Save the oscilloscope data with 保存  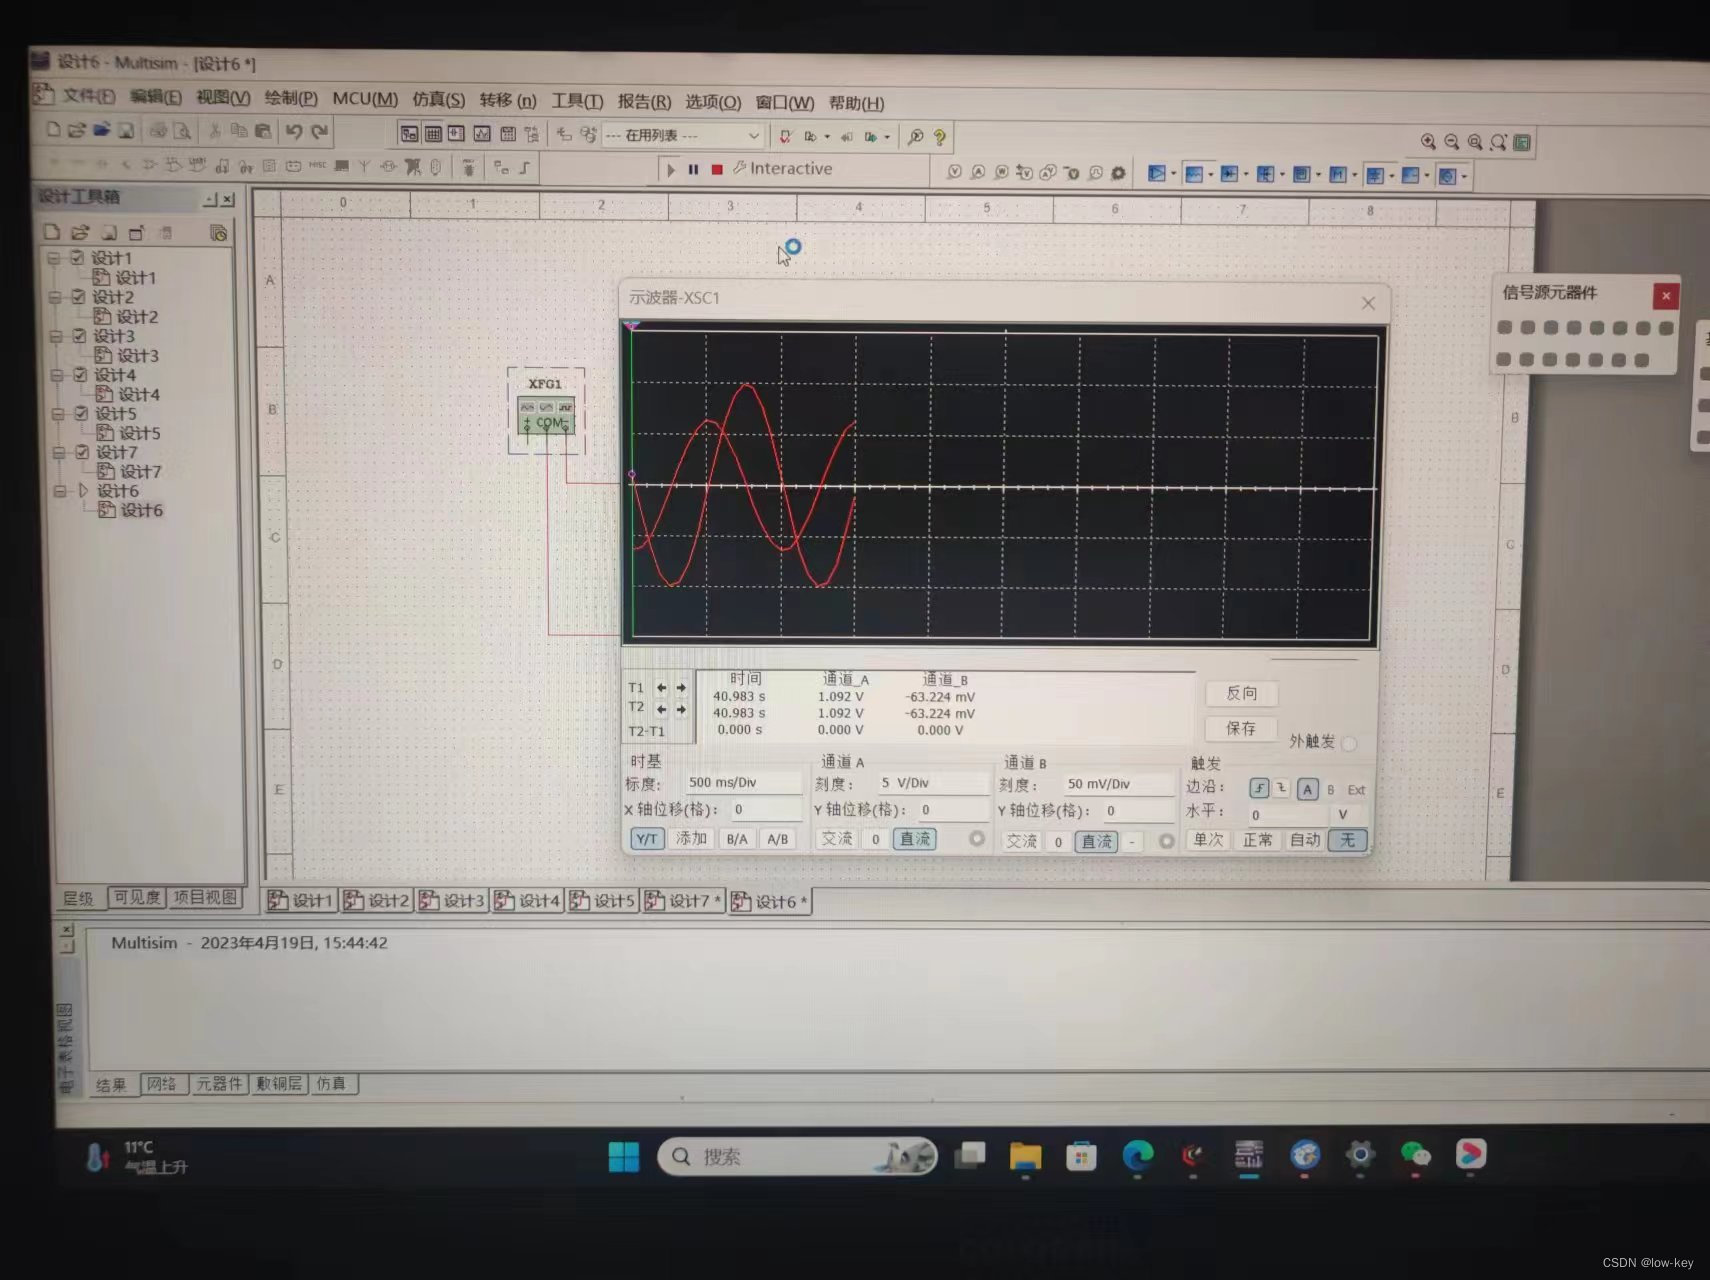tap(1241, 729)
